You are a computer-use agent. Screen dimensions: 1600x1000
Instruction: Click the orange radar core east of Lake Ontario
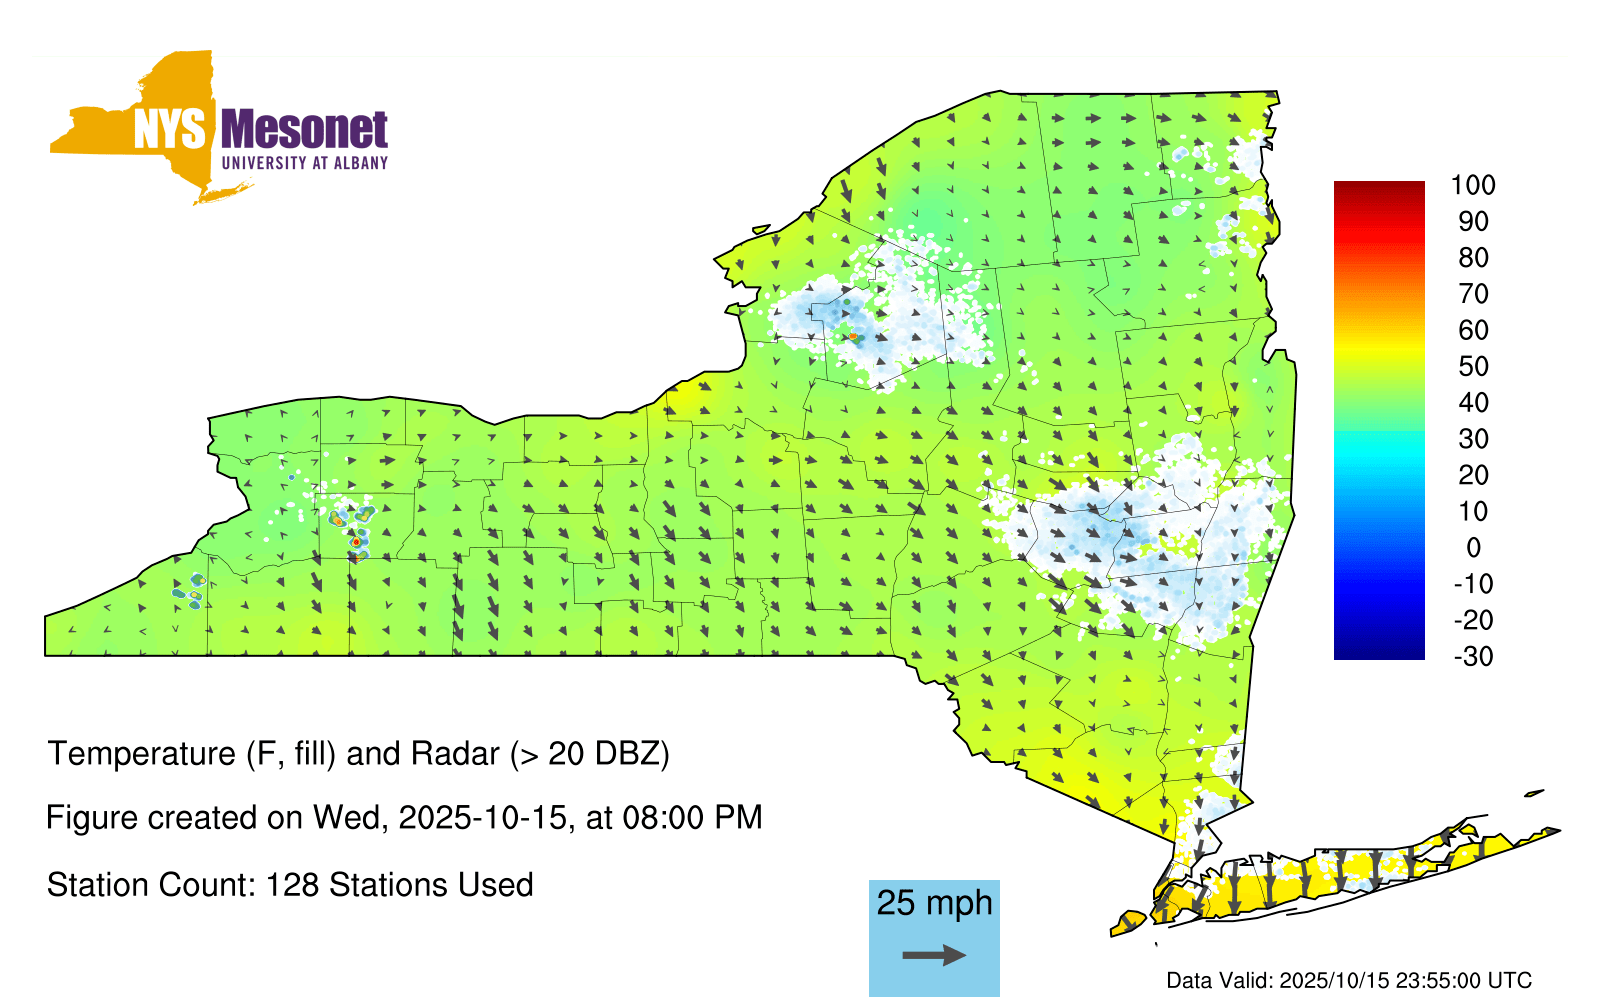[x=853, y=337]
